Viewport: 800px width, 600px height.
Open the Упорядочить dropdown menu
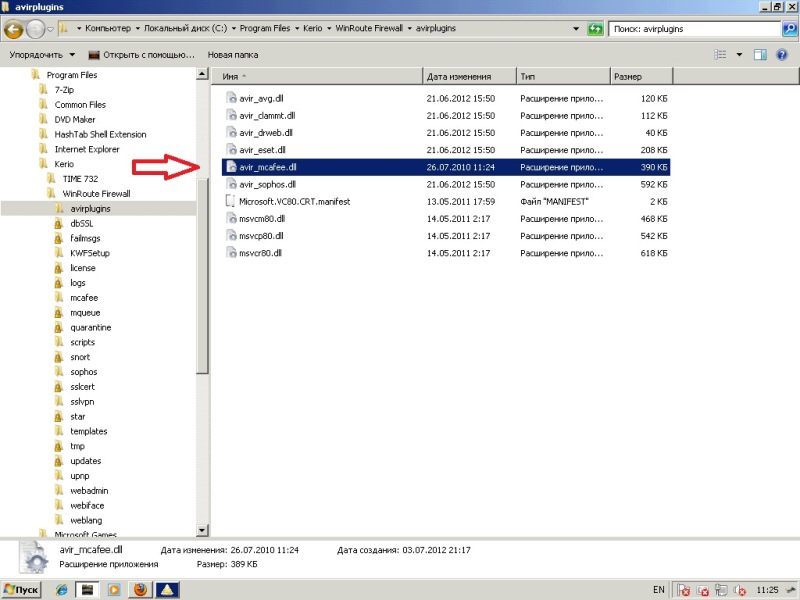42,54
